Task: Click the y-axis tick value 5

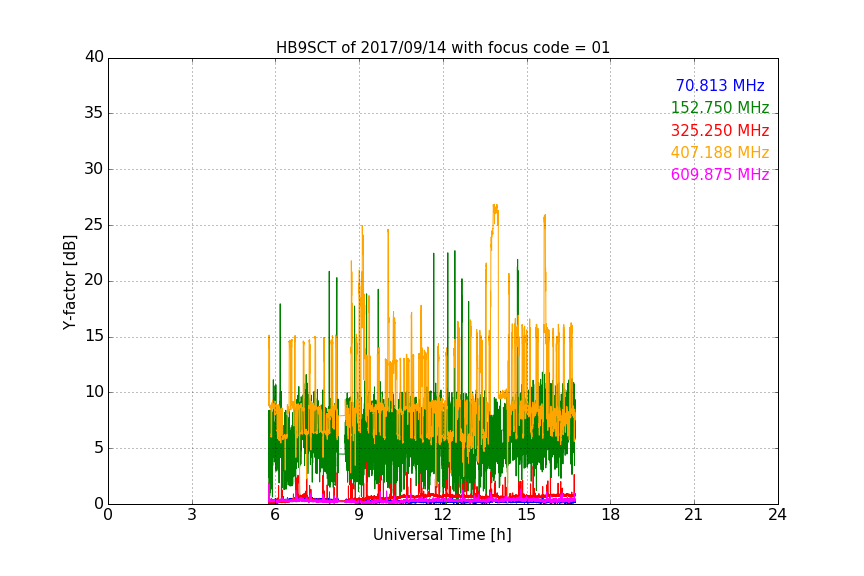Action: click(99, 448)
